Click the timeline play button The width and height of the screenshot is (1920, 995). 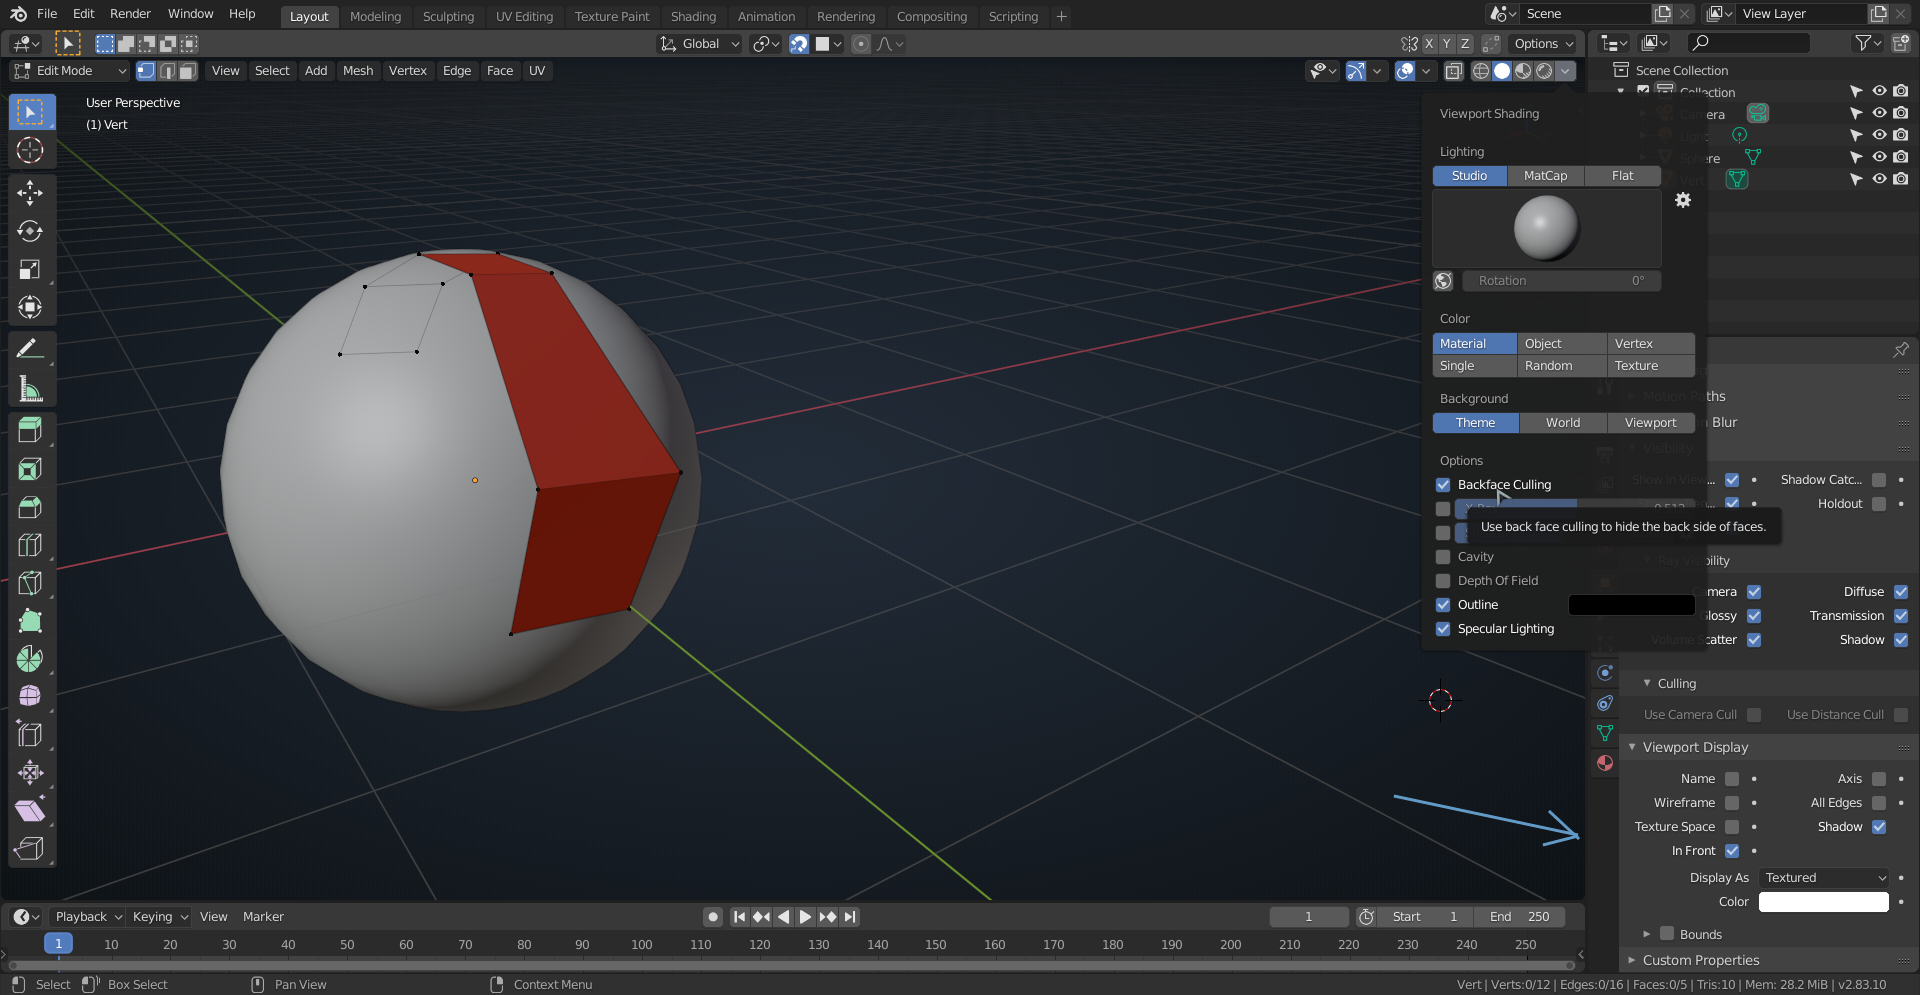click(x=805, y=917)
